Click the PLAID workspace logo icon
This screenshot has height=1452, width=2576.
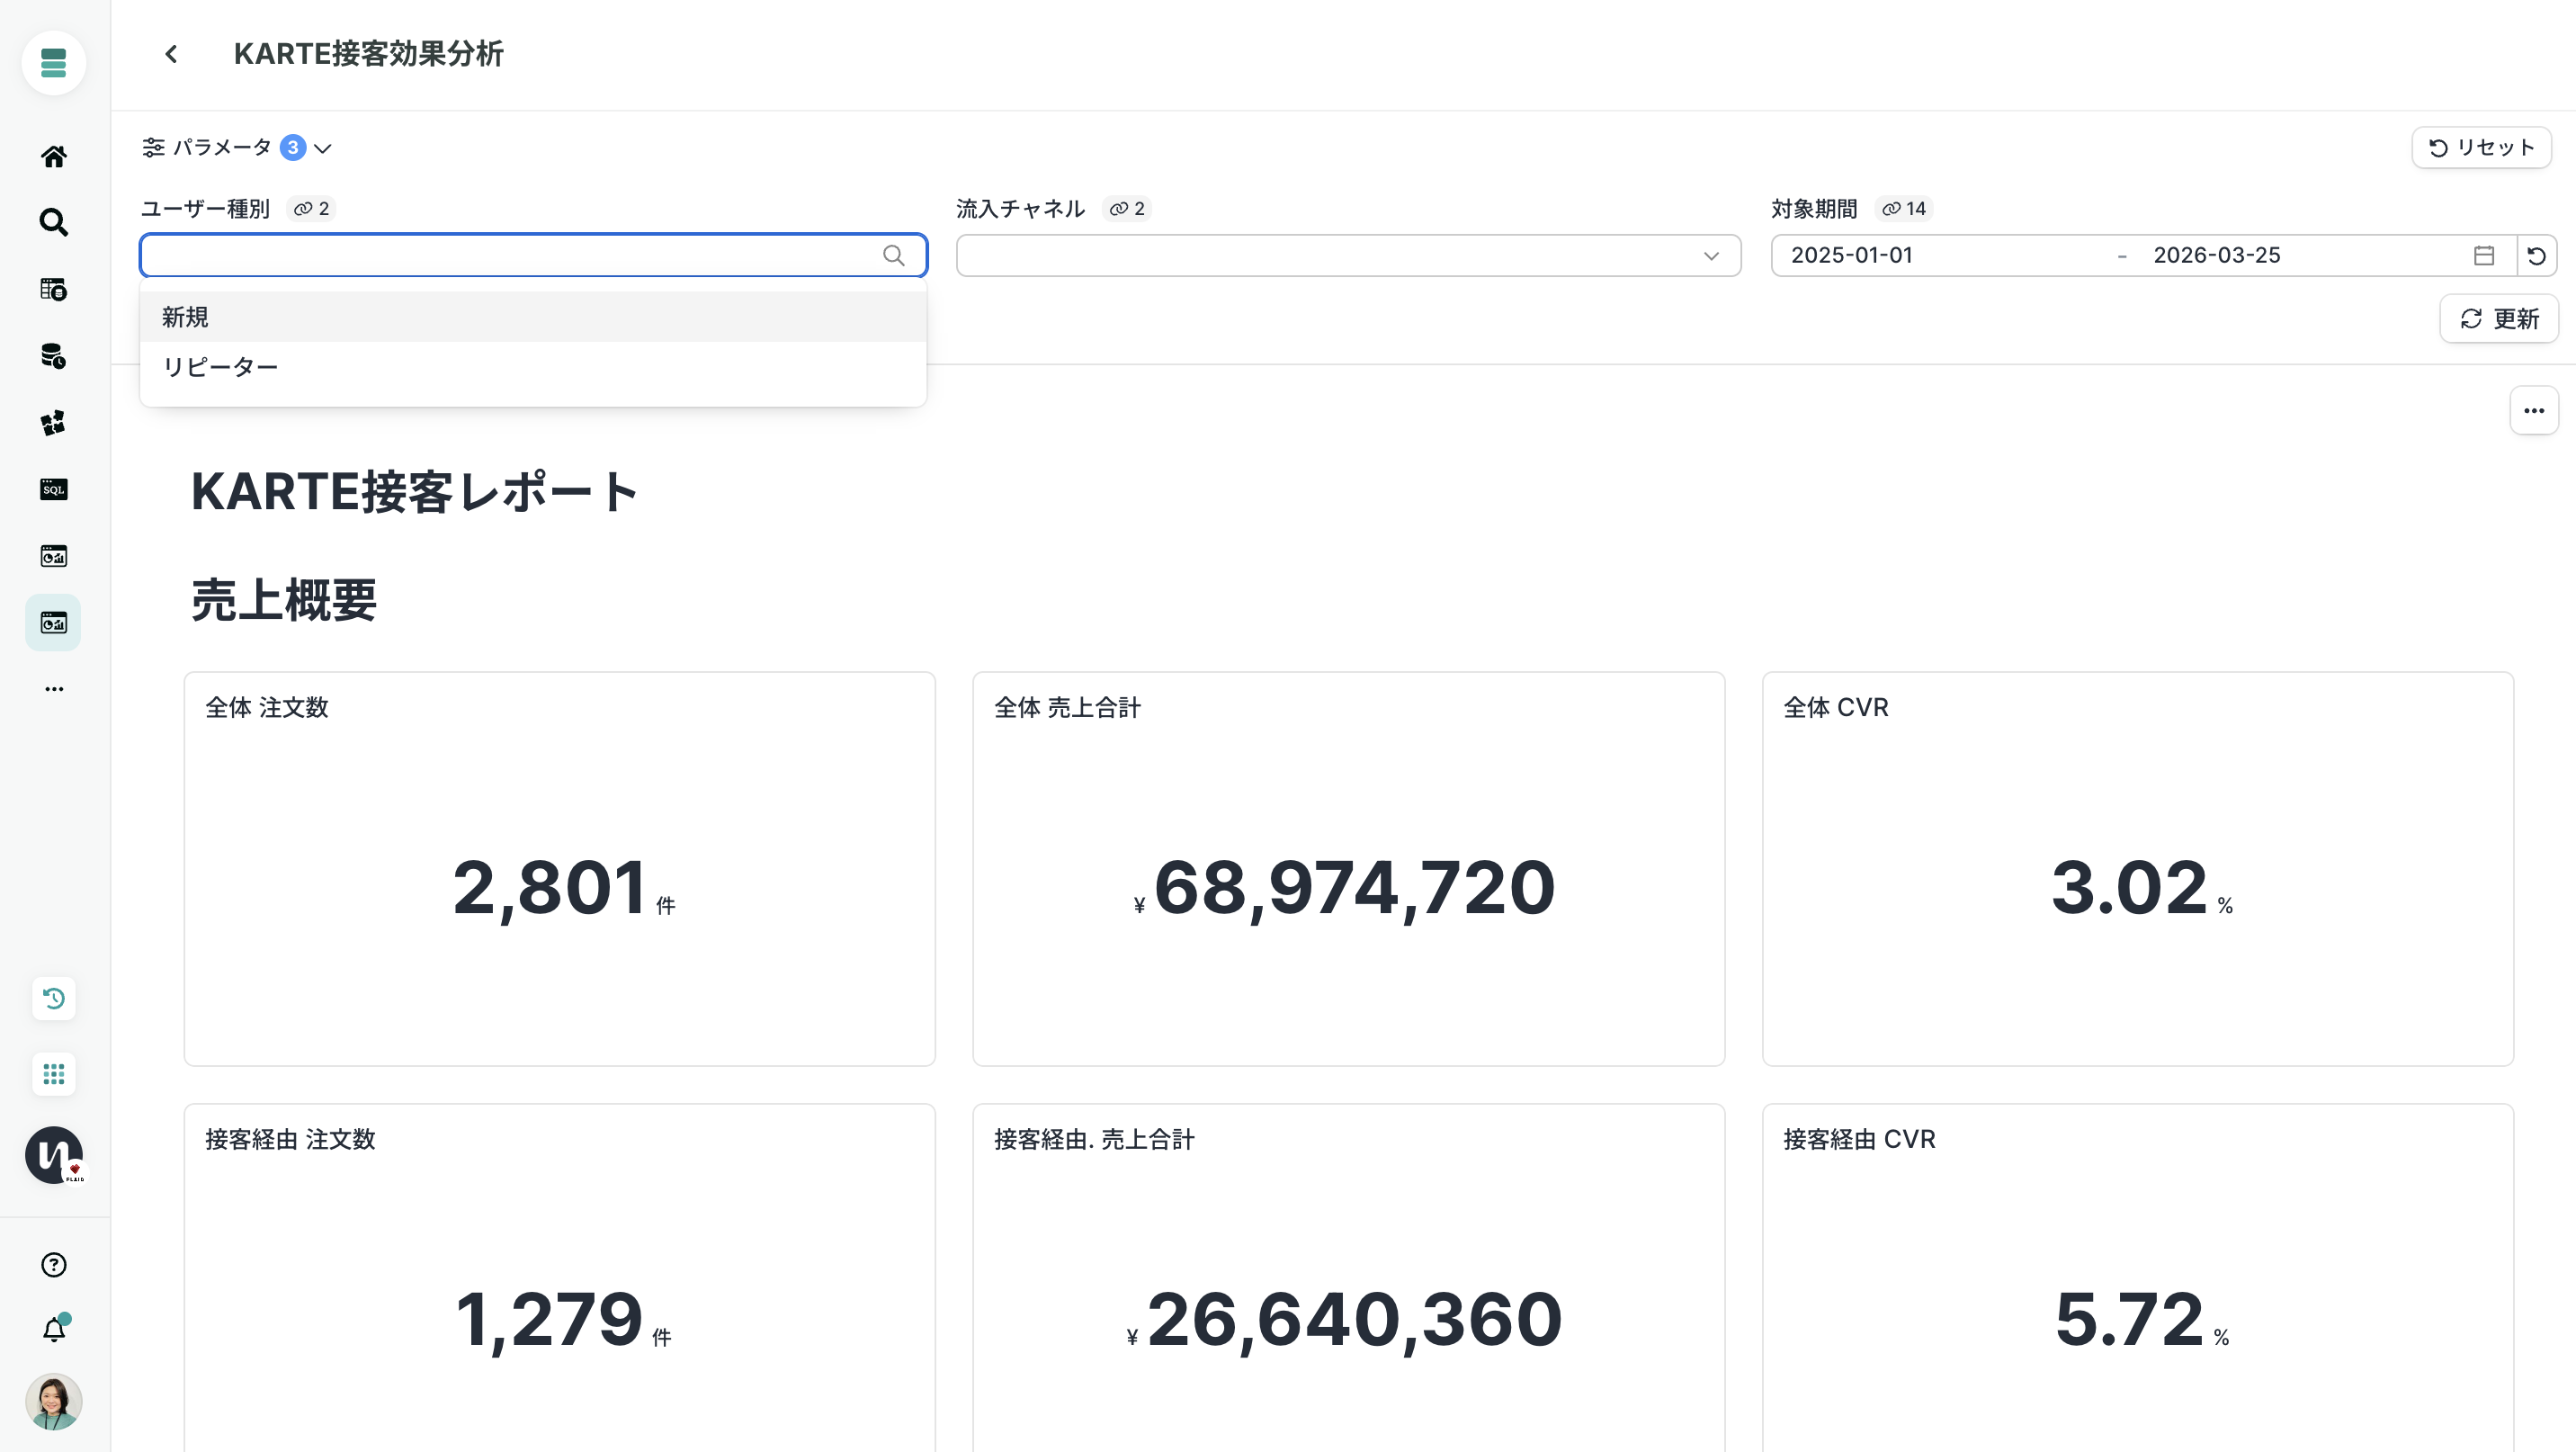pos(54,1155)
